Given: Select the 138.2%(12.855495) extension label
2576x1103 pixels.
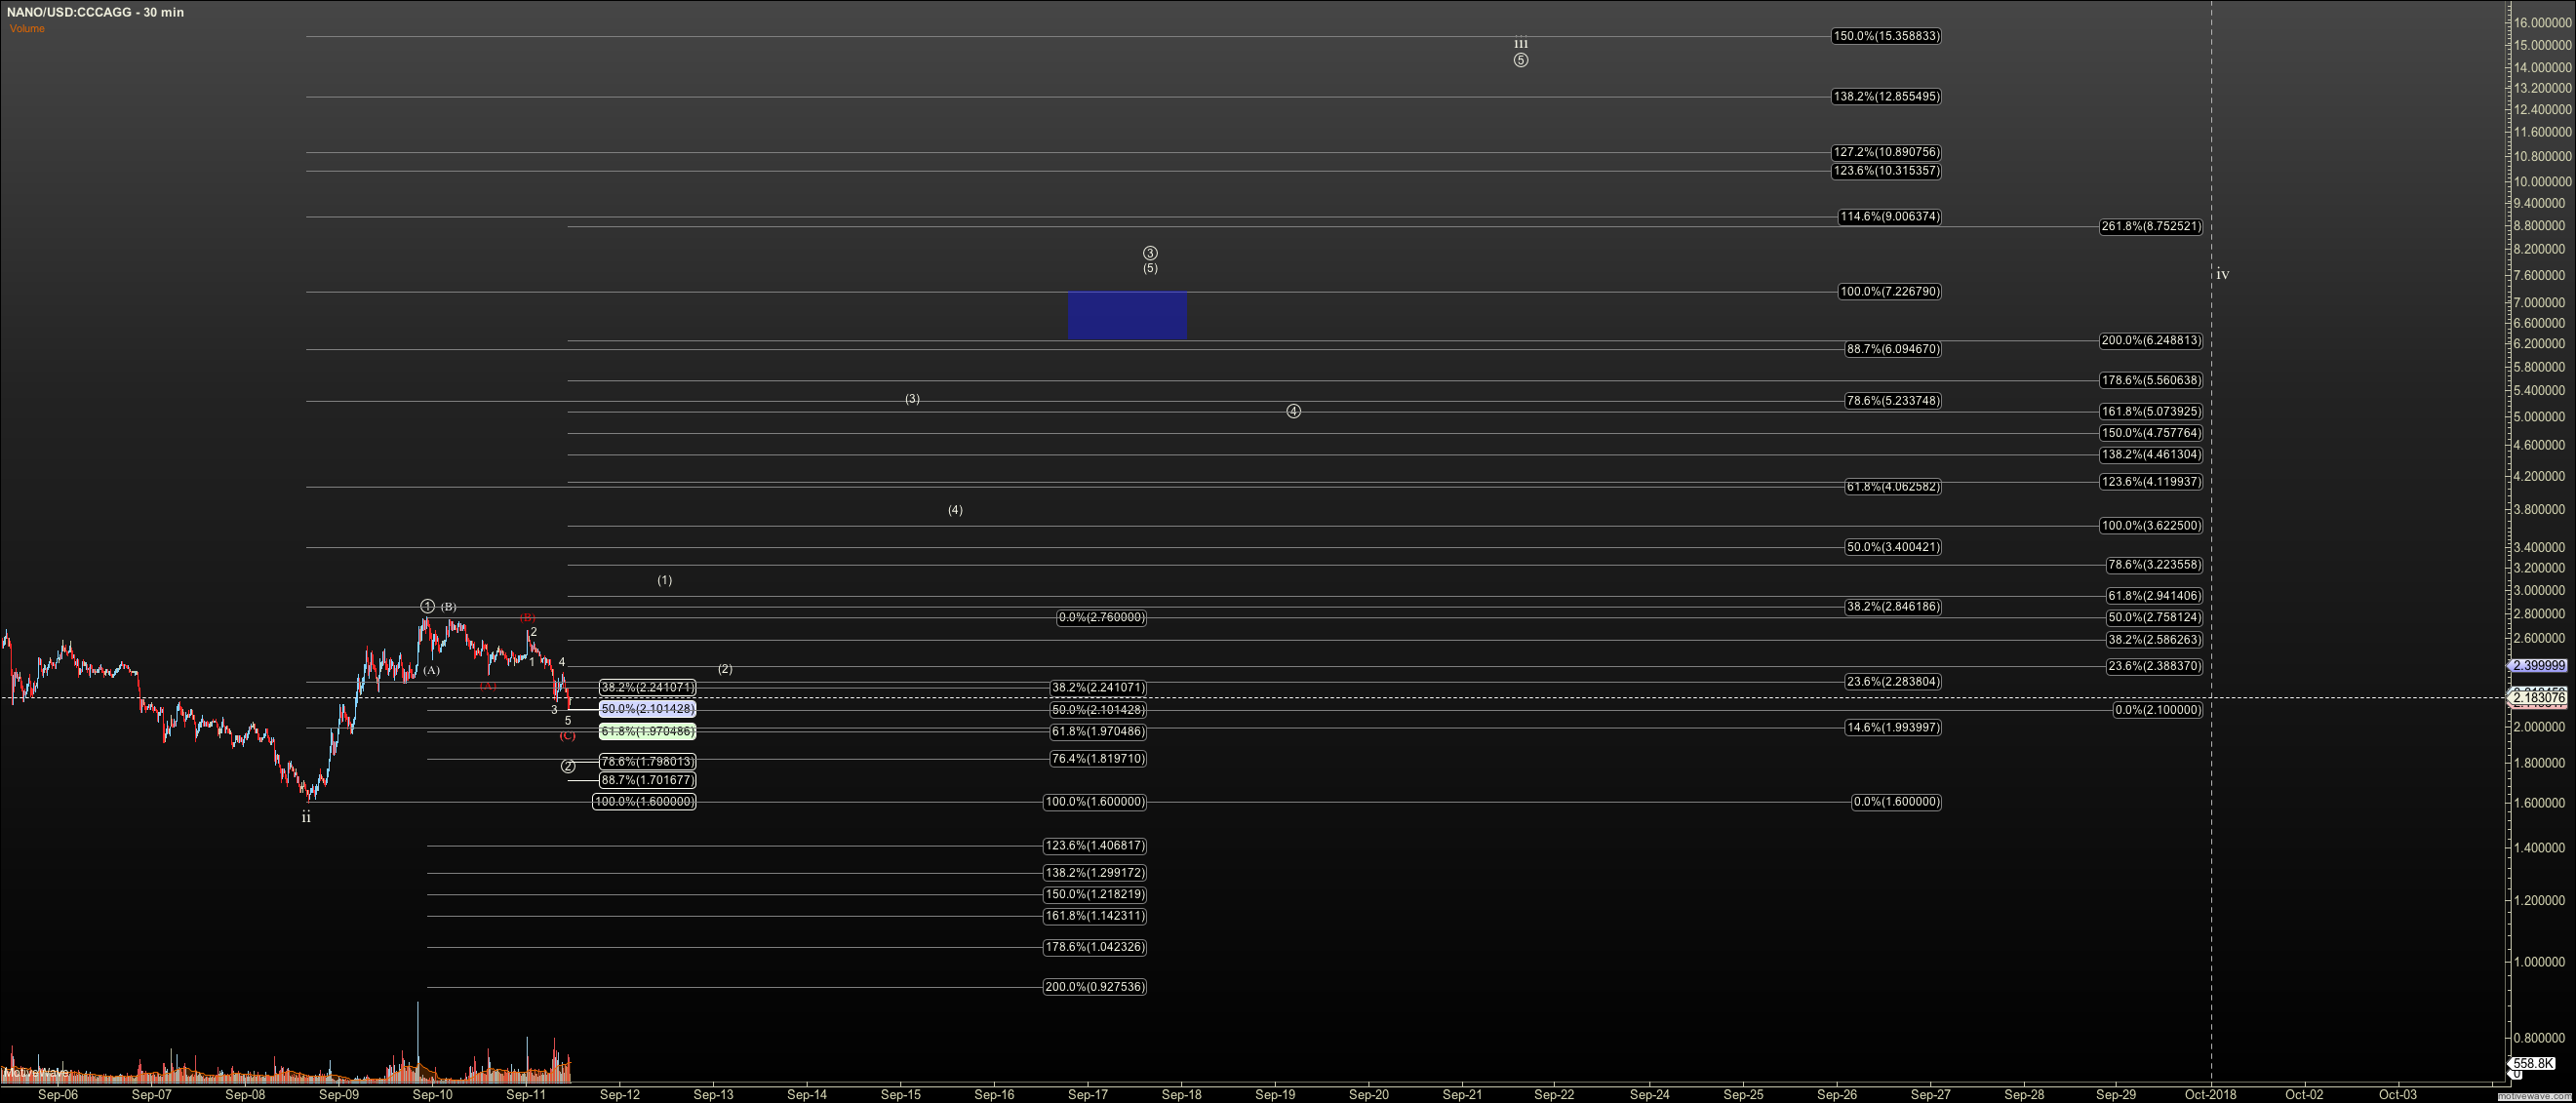Looking at the screenshot, I should pyautogui.click(x=1886, y=97).
